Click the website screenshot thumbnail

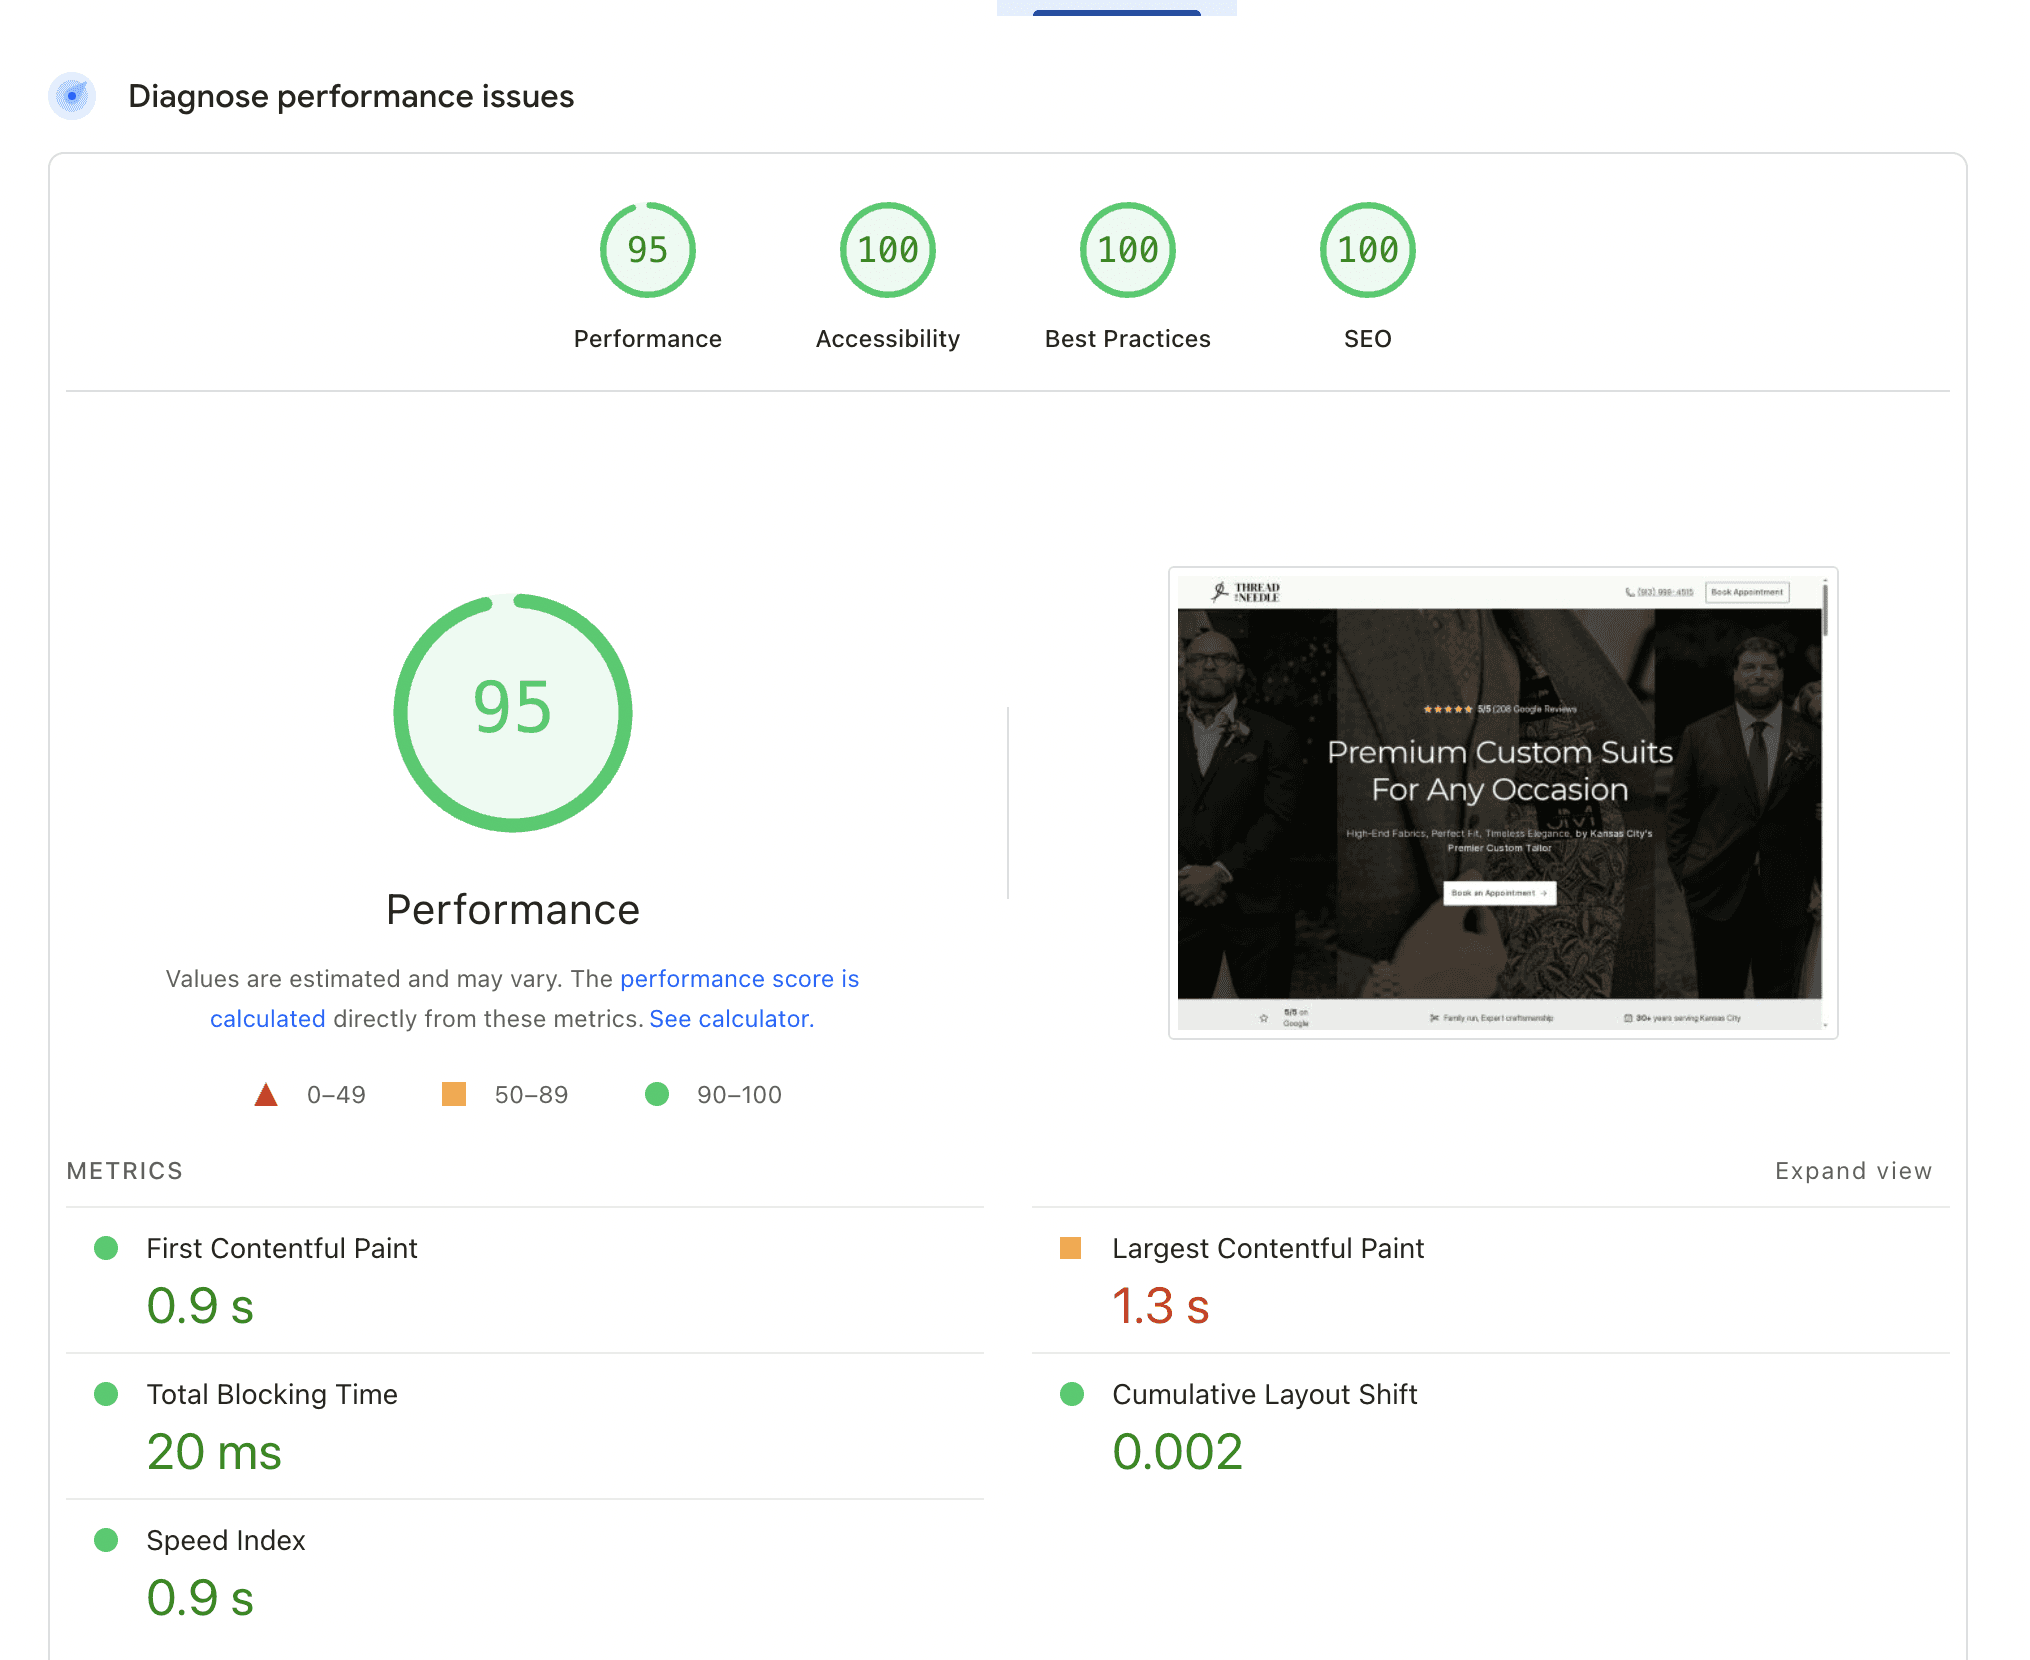coord(1502,803)
